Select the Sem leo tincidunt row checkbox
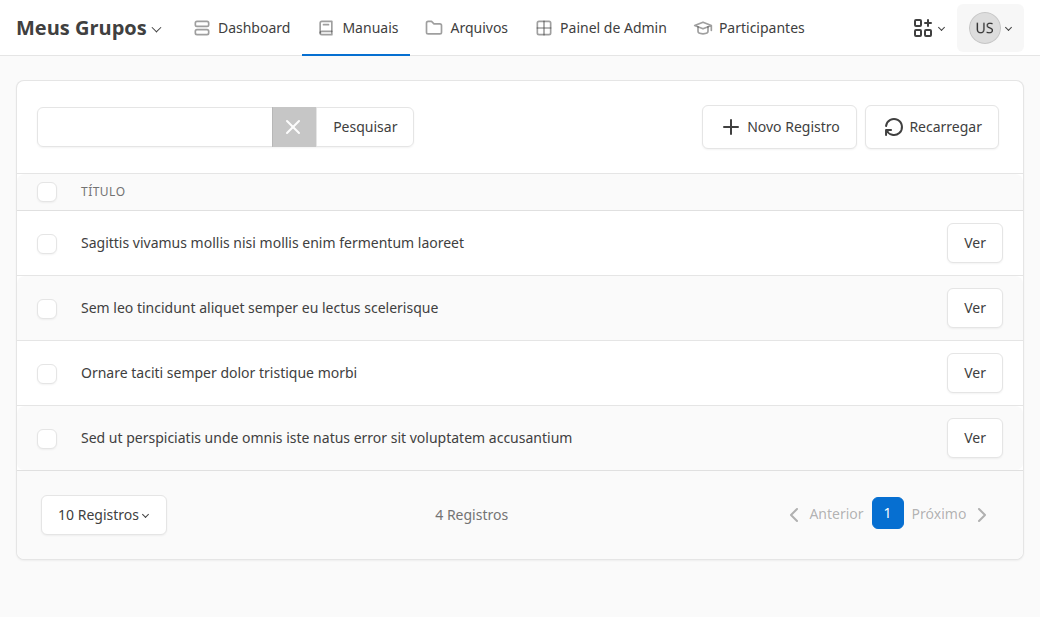The width and height of the screenshot is (1040, 617). 47,308
